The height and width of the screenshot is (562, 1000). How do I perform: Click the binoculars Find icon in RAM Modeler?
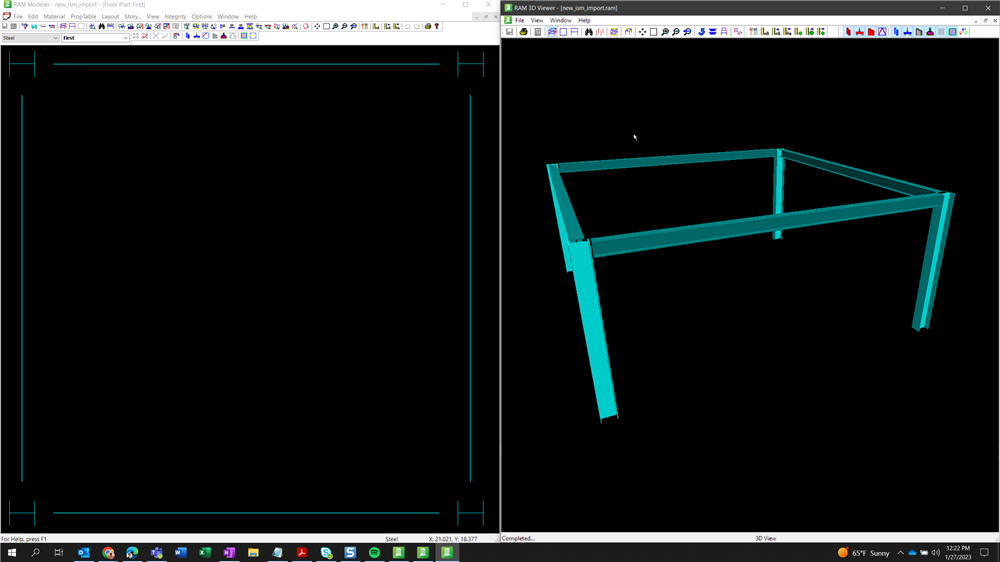(x=101, y=26)
